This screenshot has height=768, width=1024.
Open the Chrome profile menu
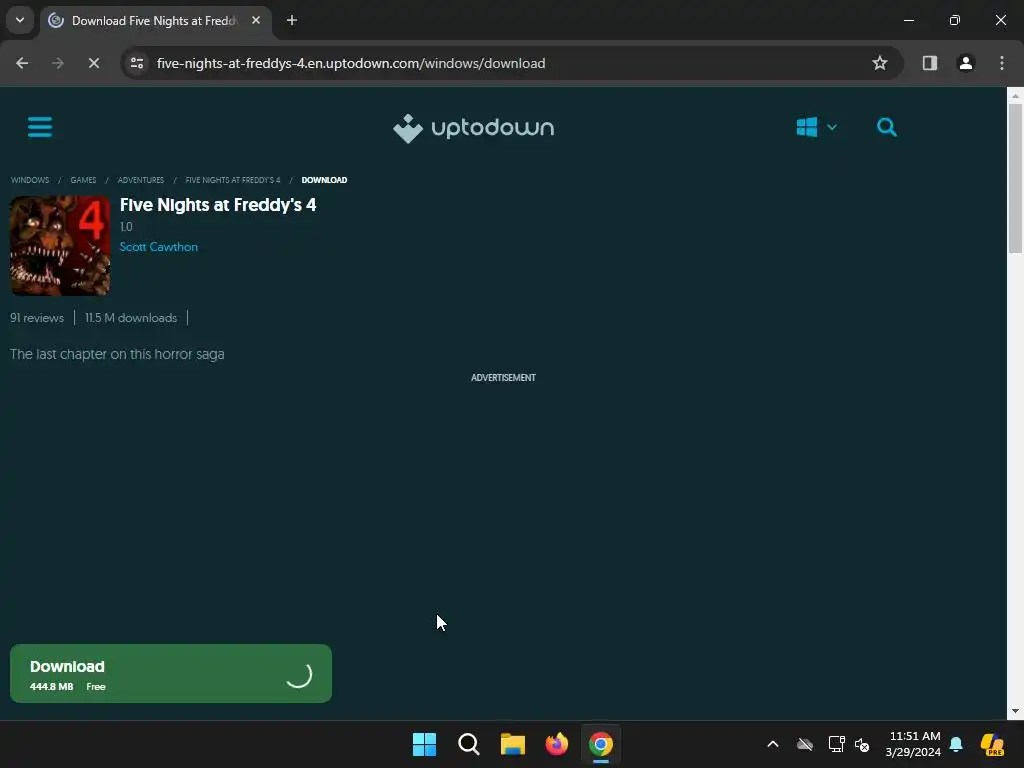tap(965, 63)
